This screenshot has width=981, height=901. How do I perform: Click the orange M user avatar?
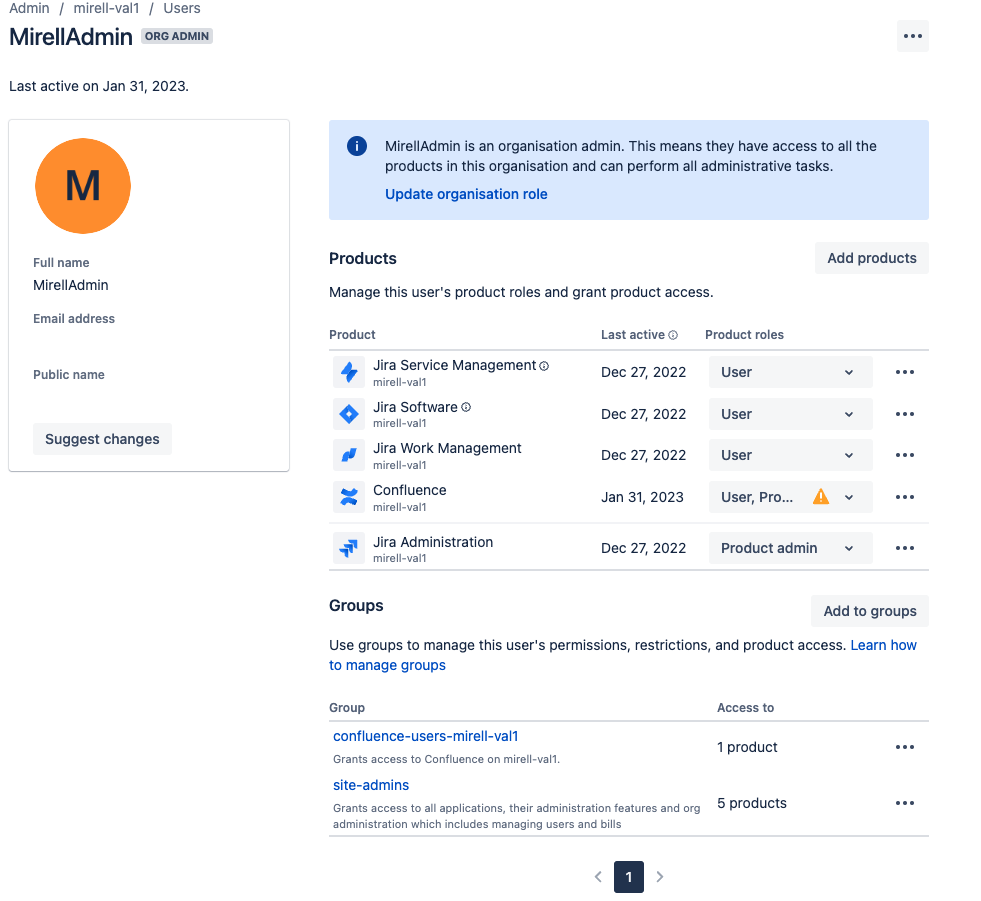tap(83, 186)
